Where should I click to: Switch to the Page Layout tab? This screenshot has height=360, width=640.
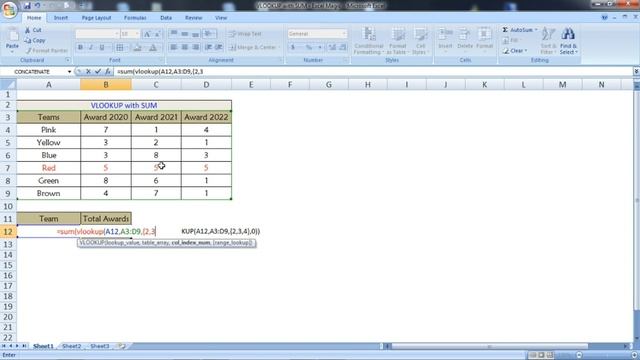96,18
